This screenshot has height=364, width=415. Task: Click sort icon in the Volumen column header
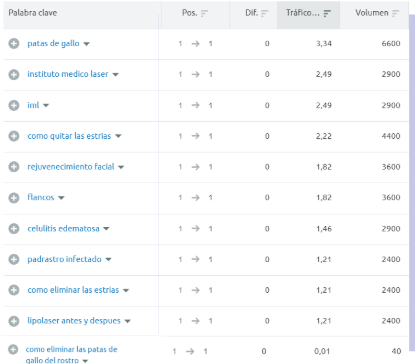point(396,13)
